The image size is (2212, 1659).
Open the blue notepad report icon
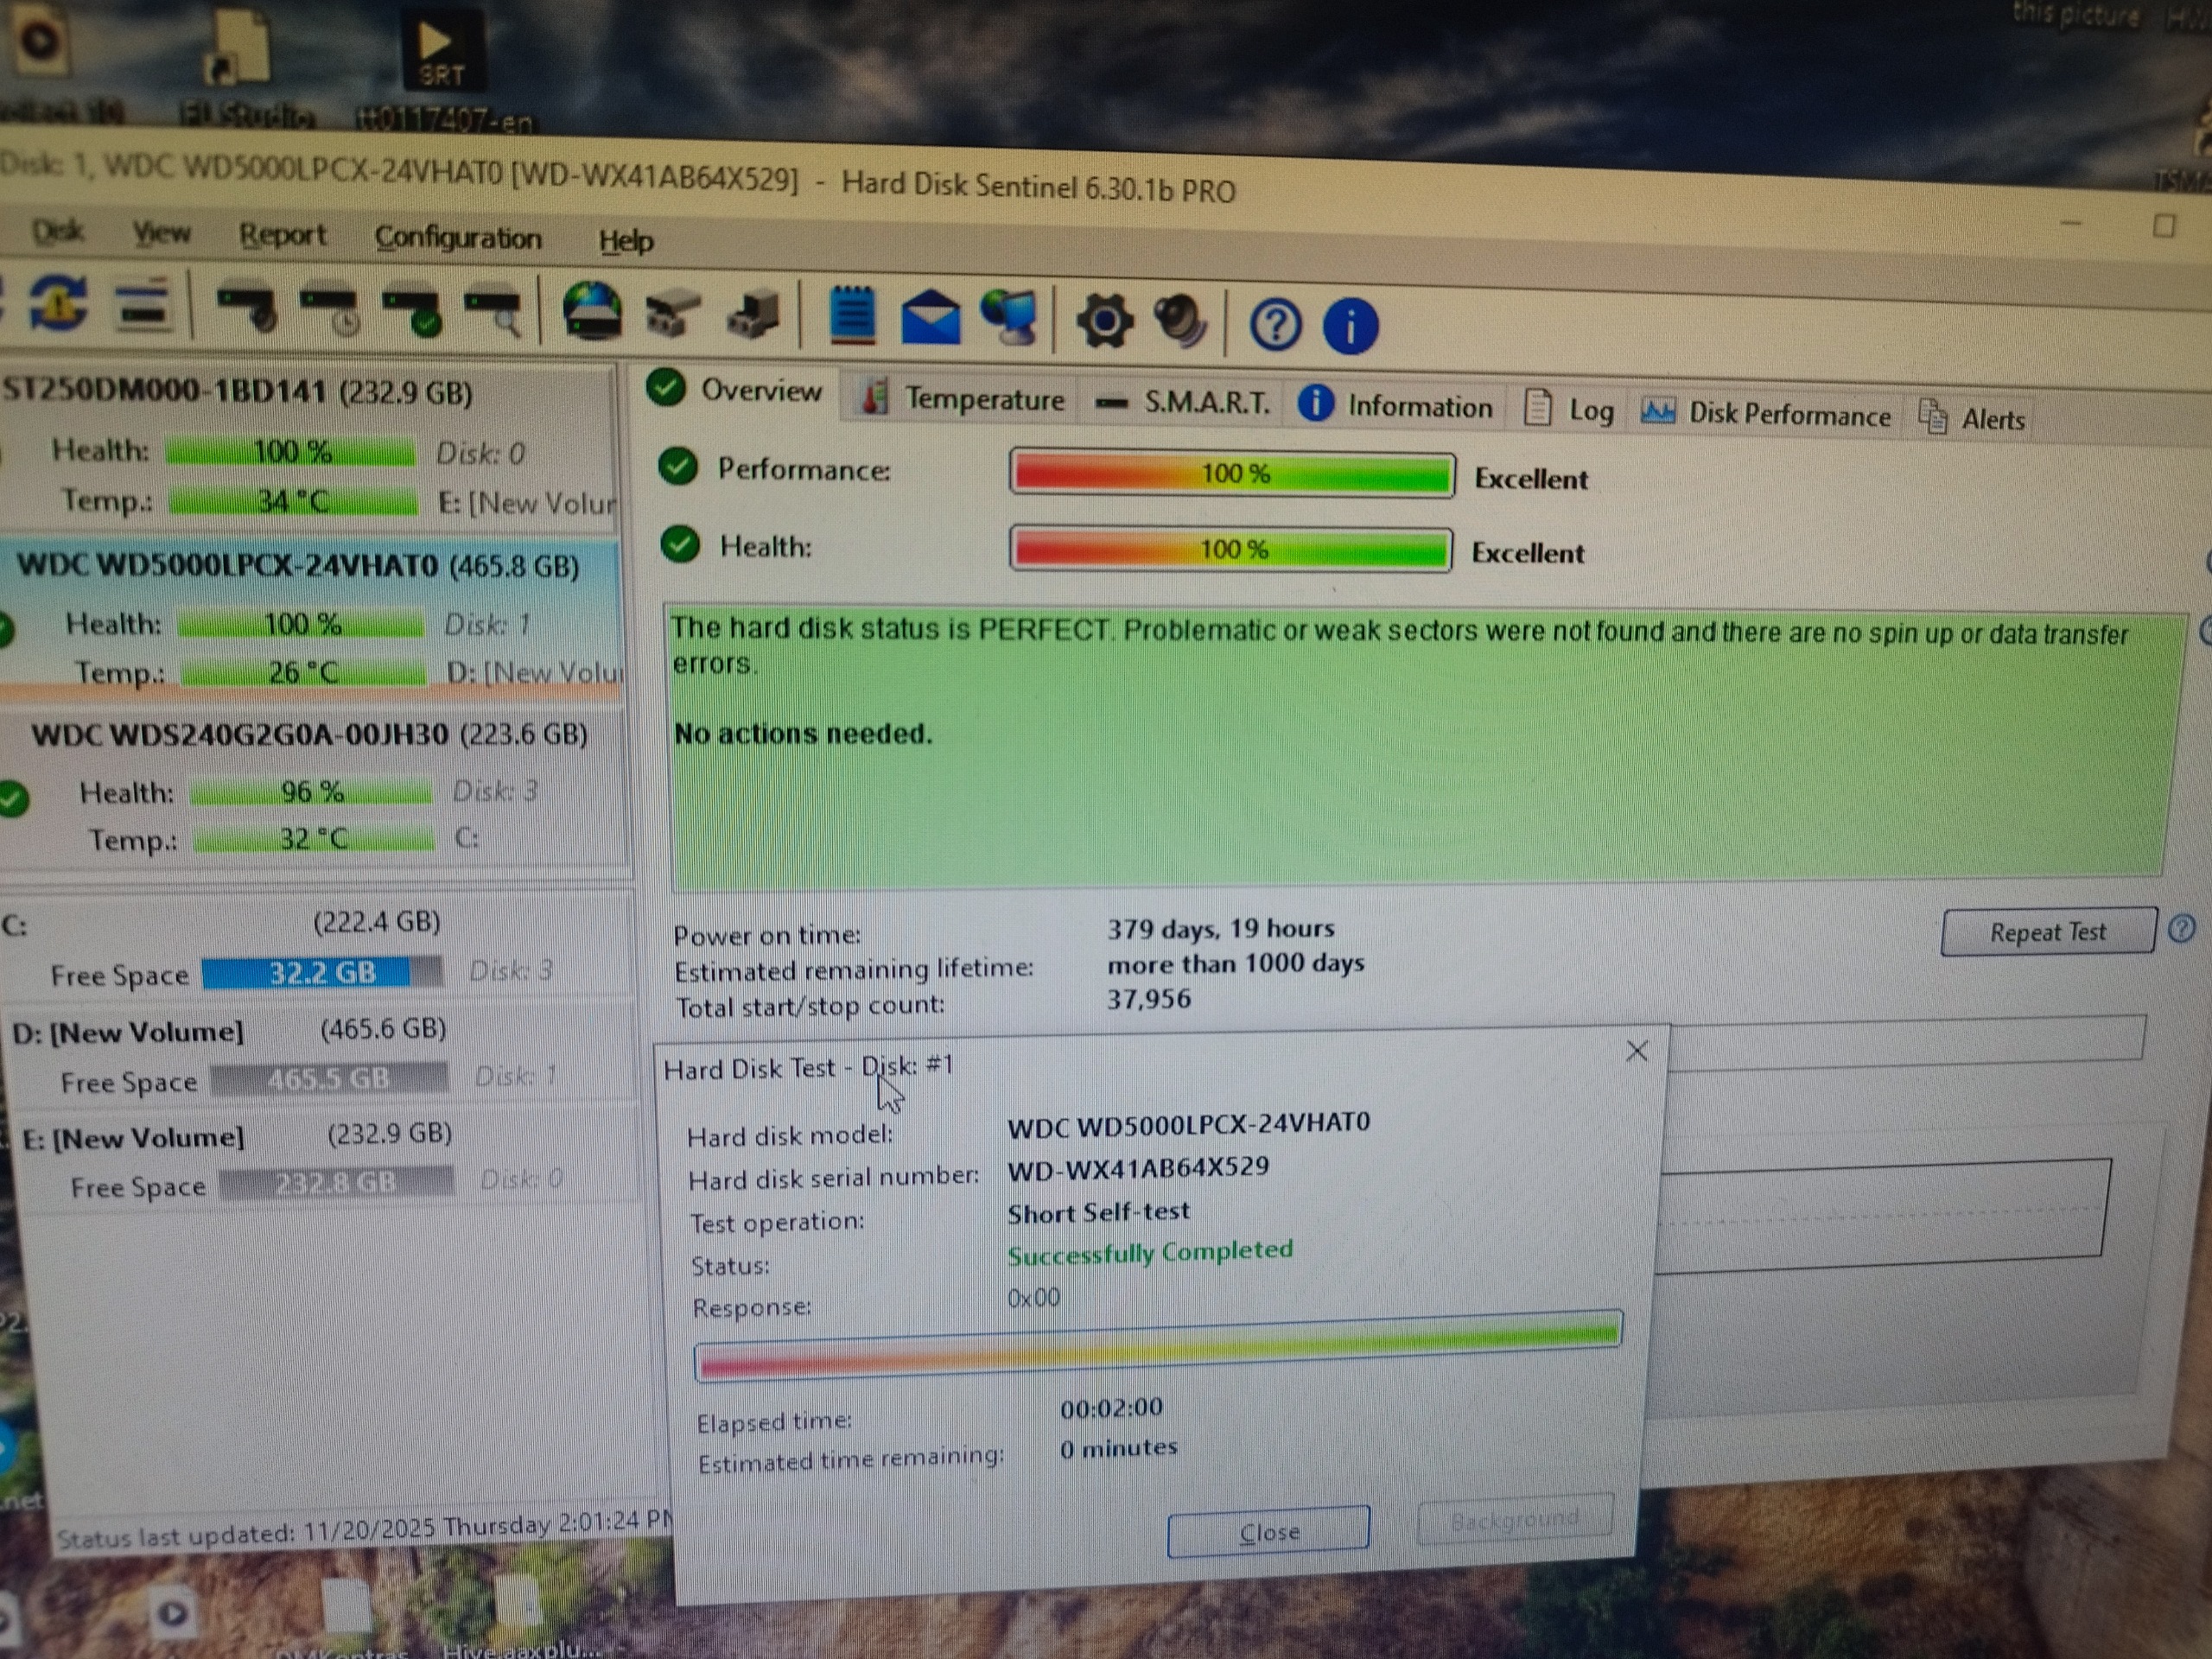point(851,316)
